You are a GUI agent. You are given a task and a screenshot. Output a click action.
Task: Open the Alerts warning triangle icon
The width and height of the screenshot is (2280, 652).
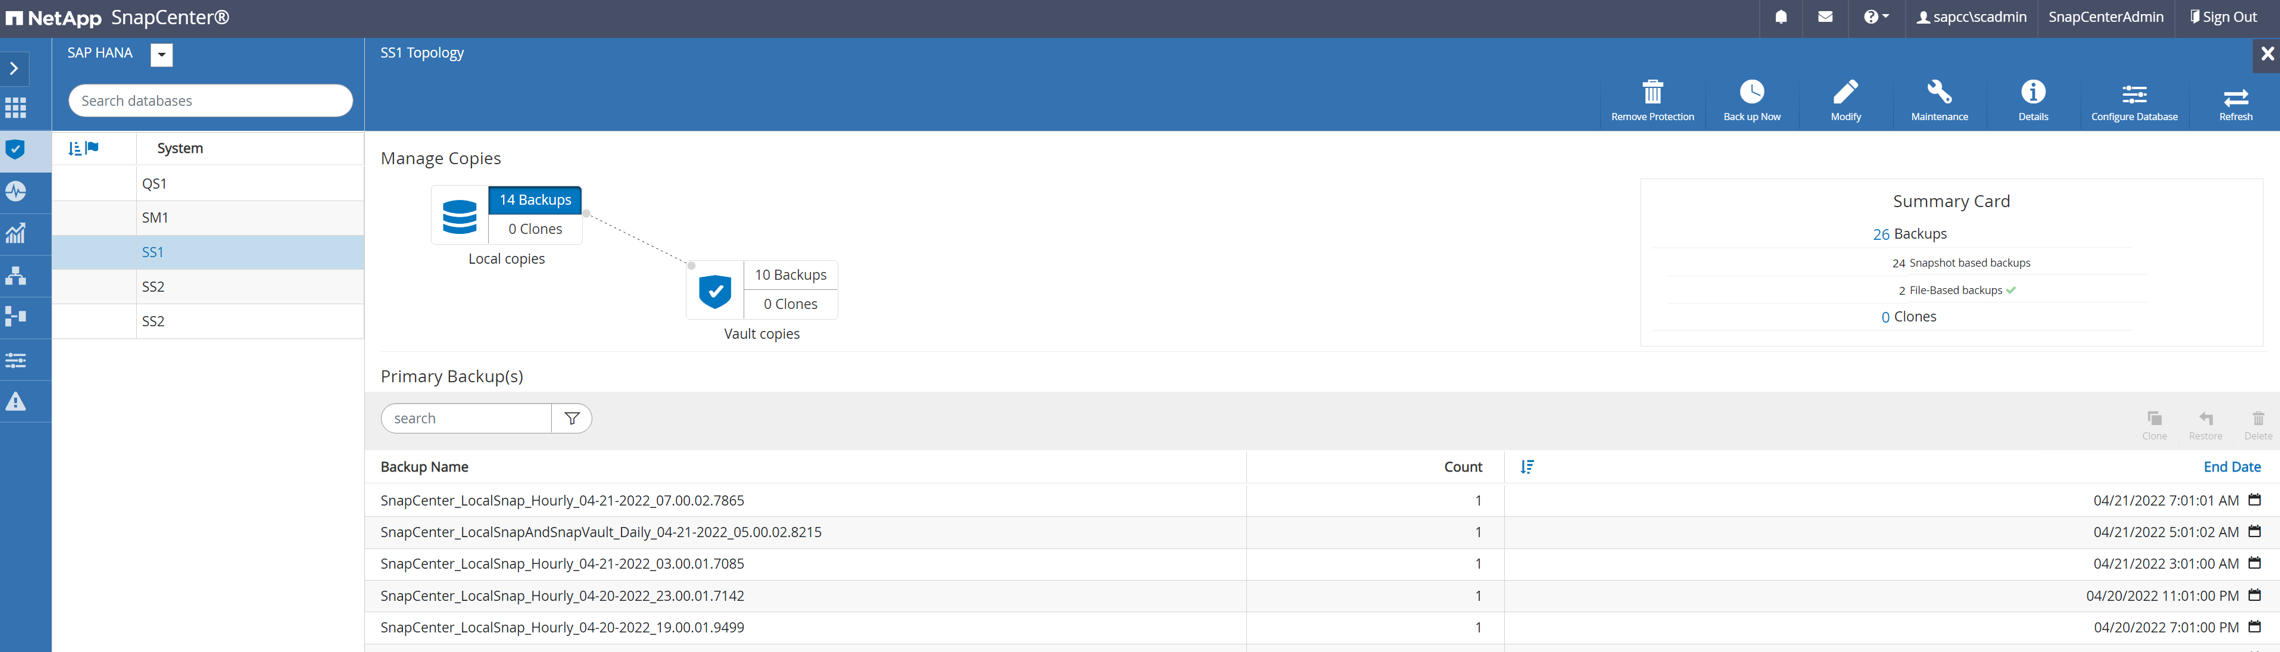click(16, 402)
